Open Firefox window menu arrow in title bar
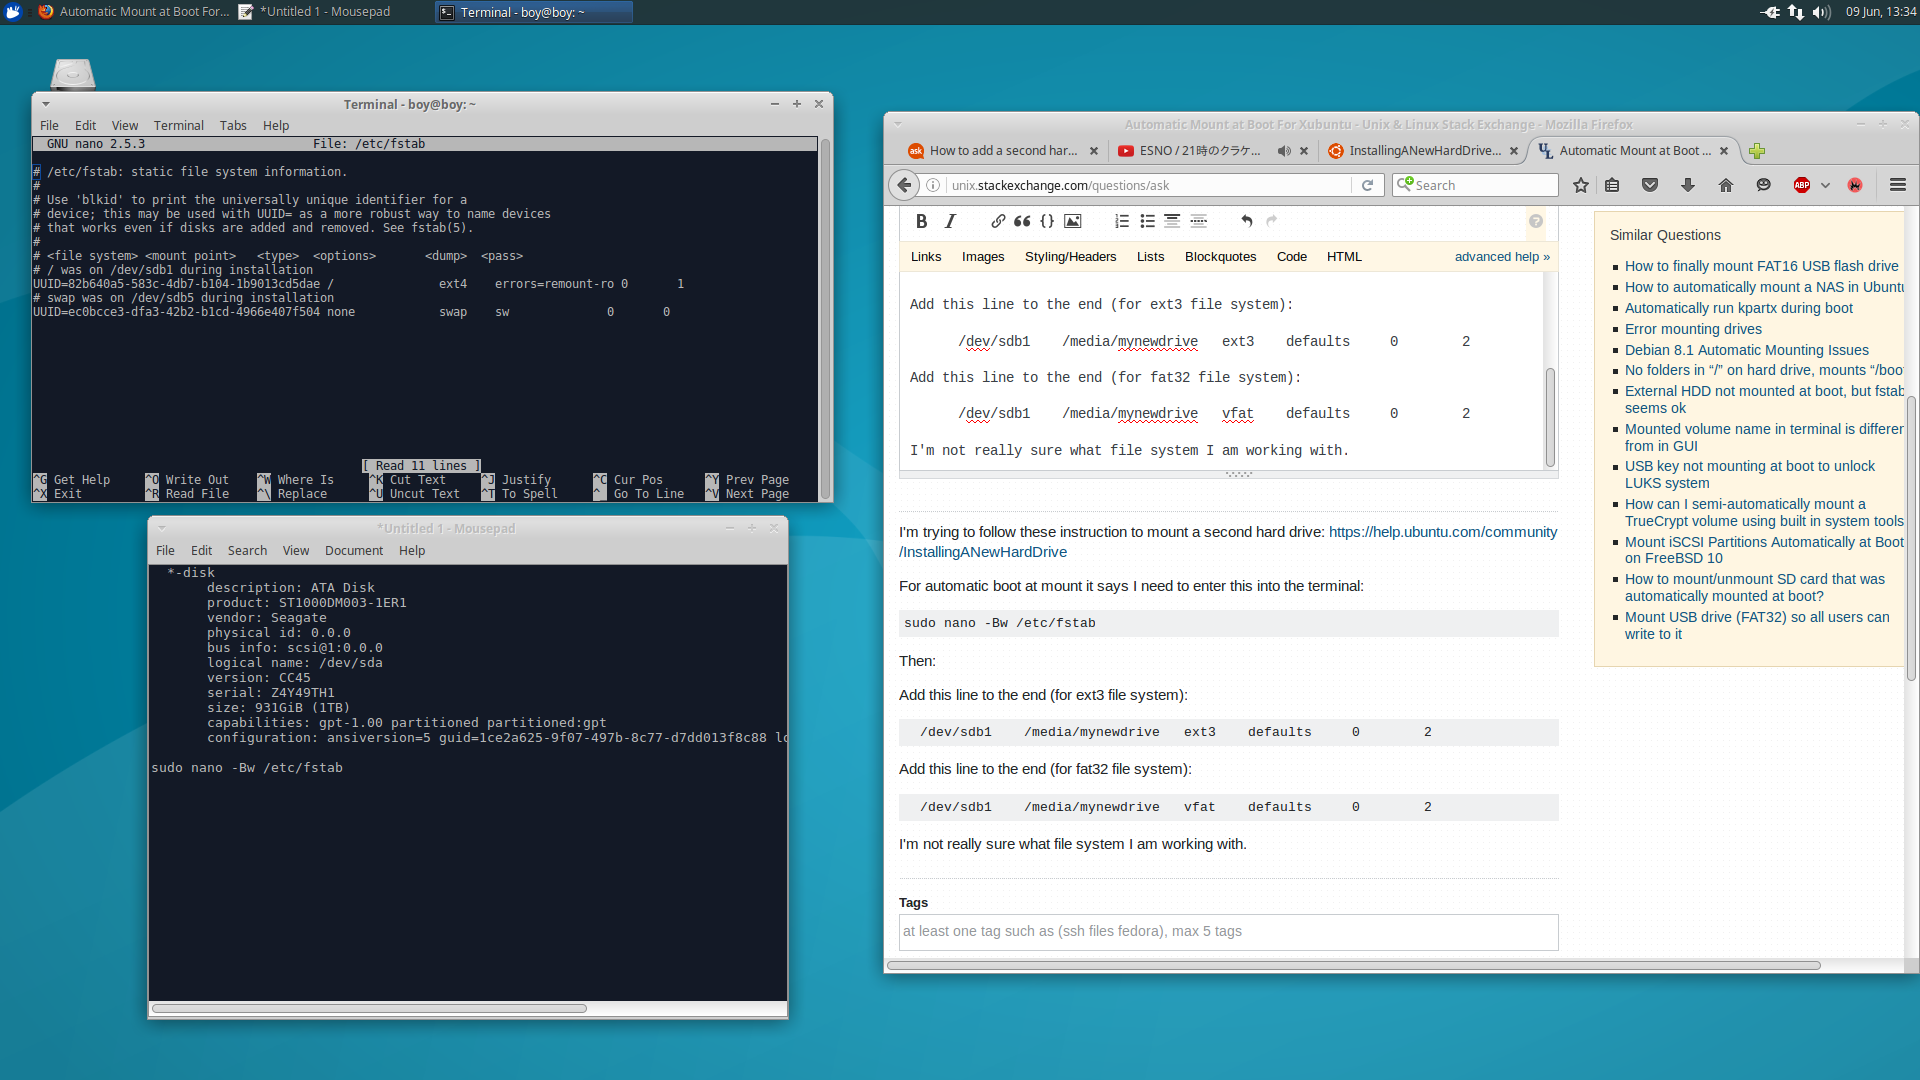This screenshot has width=1920, height=1080. (897, 124)
